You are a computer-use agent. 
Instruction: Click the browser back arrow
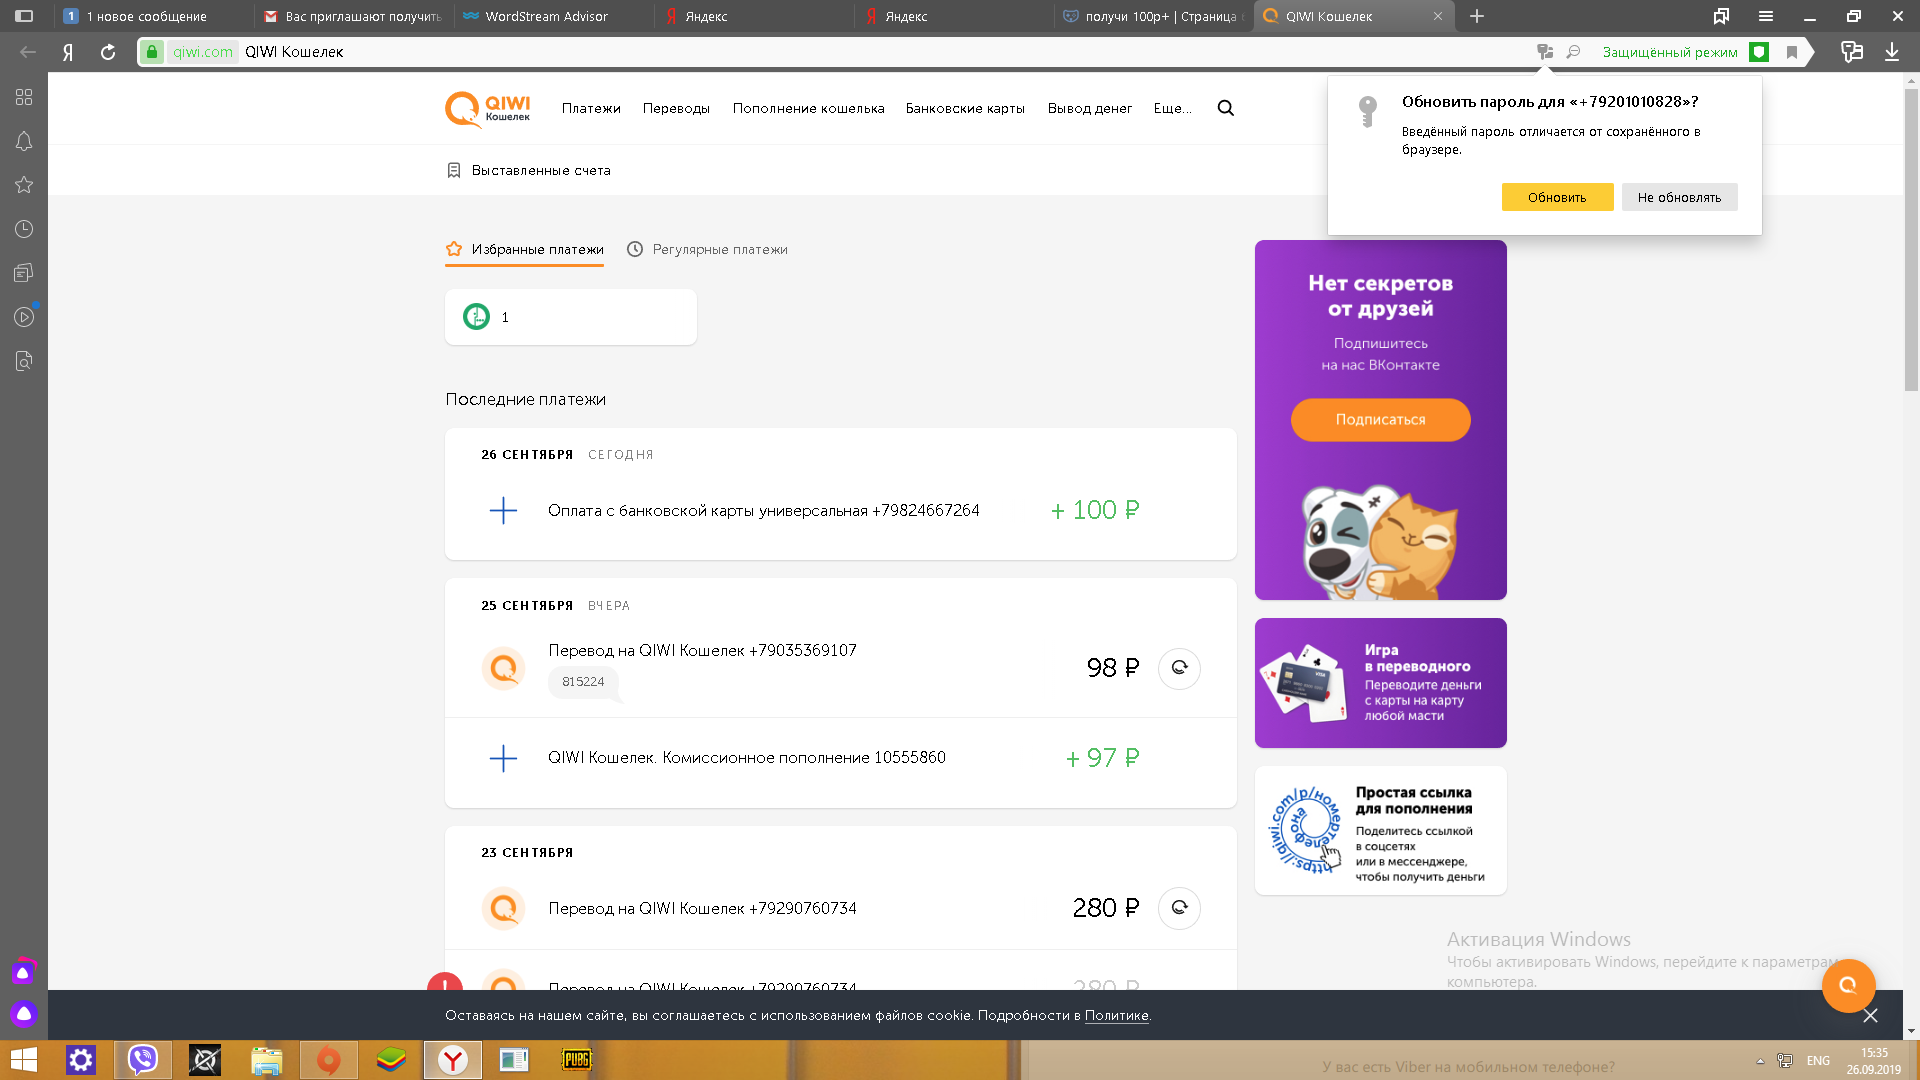point(28,52)
